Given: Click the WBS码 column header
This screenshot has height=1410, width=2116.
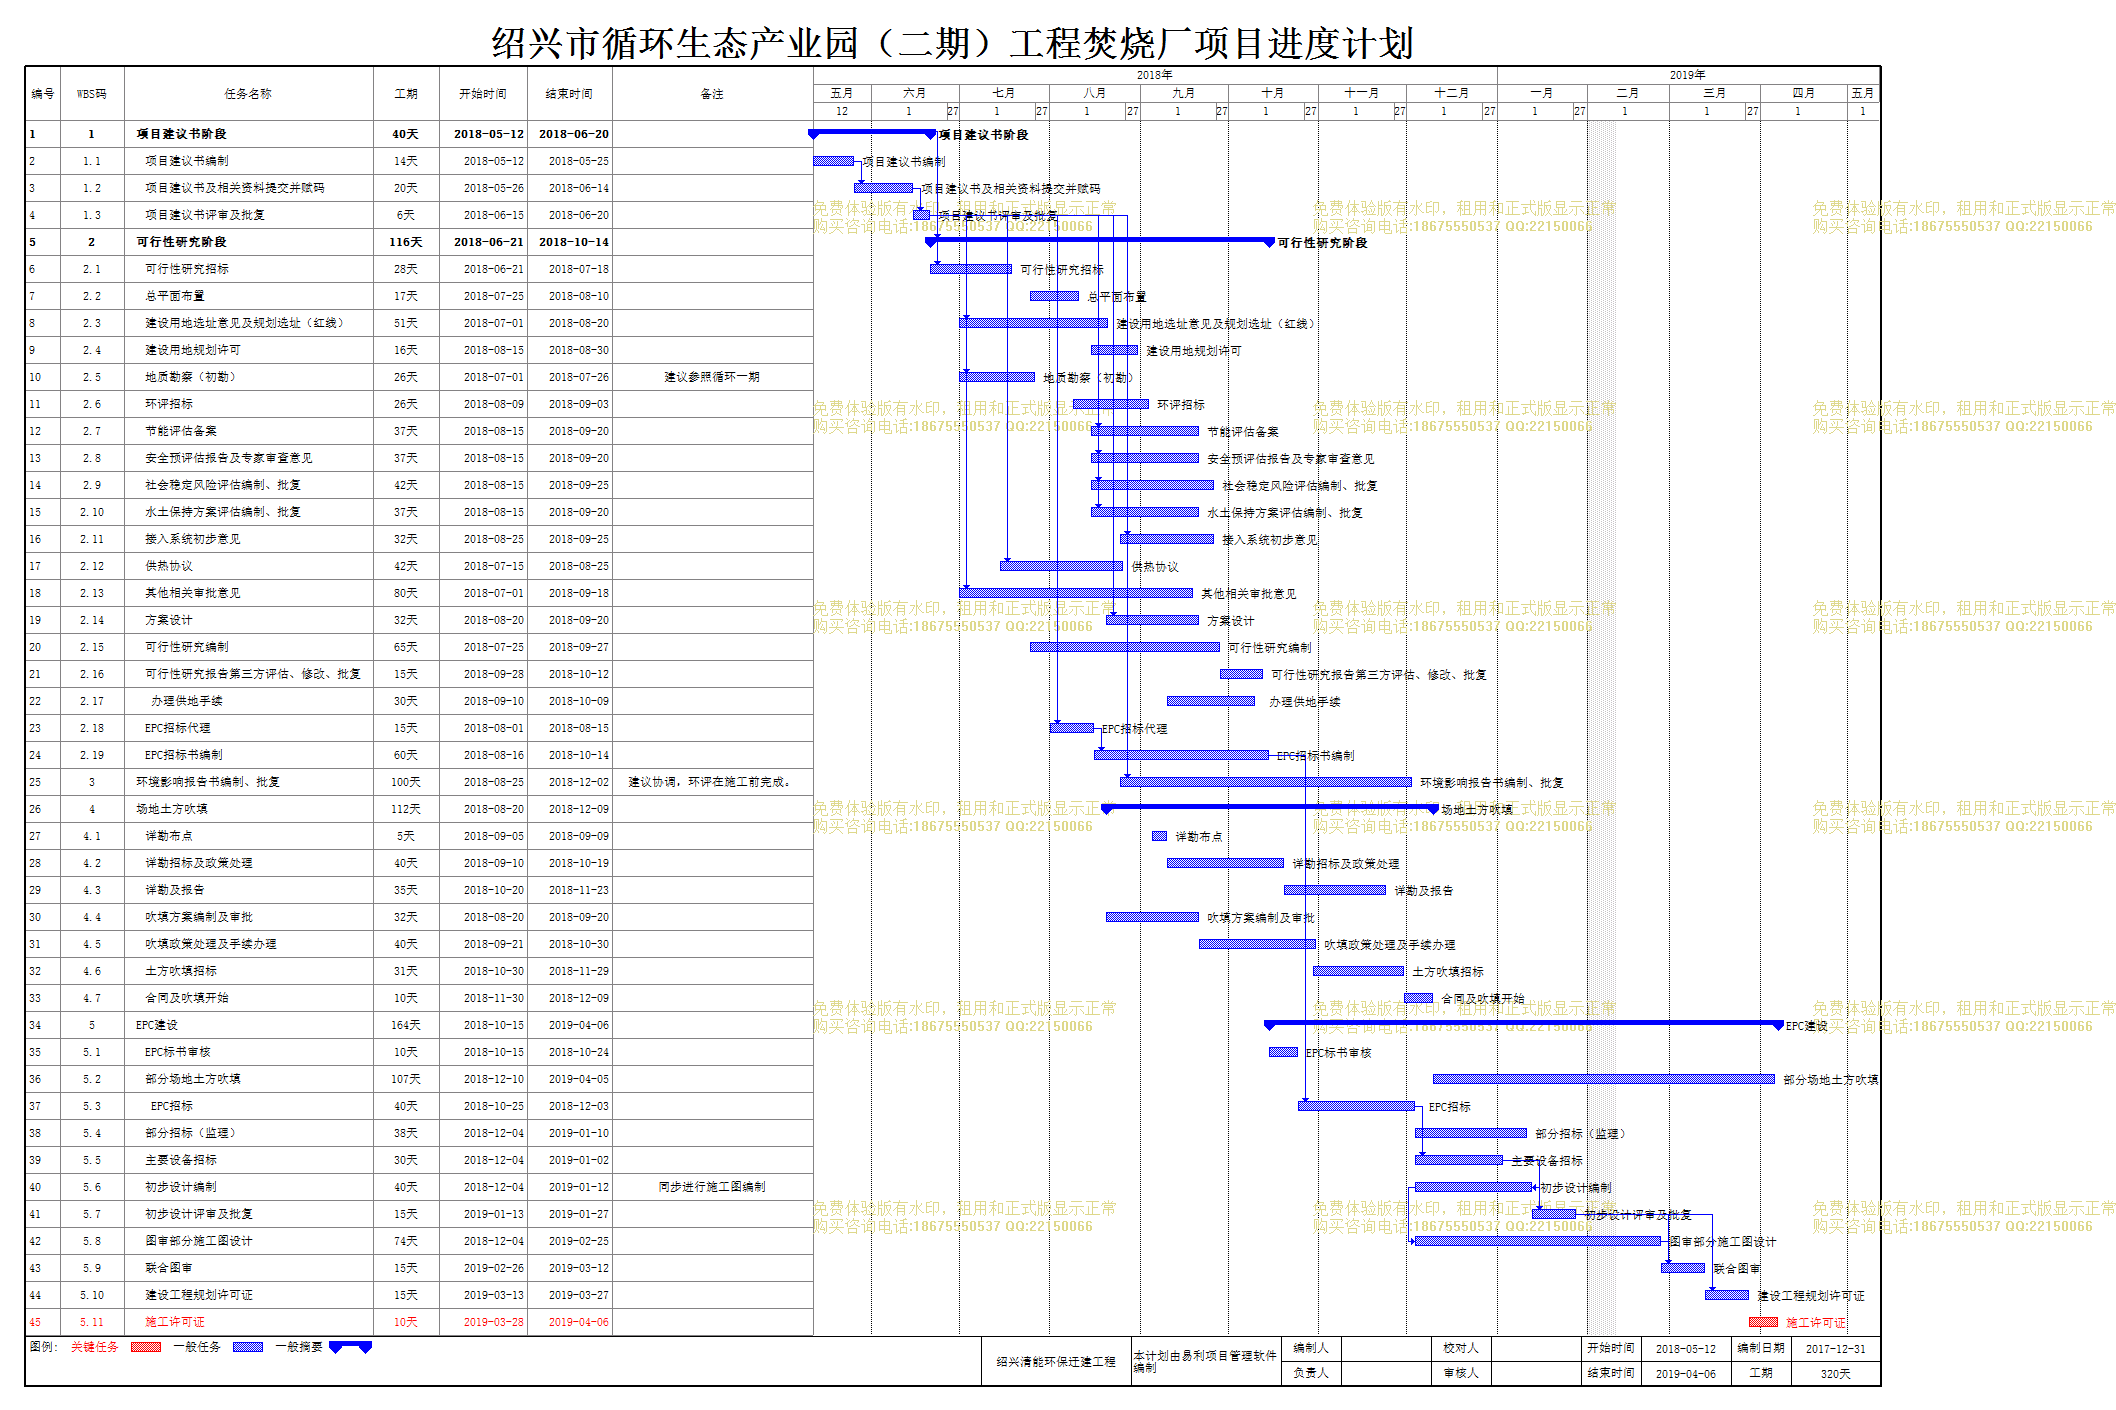Looking at the screenshot, I should pos(92,94).
